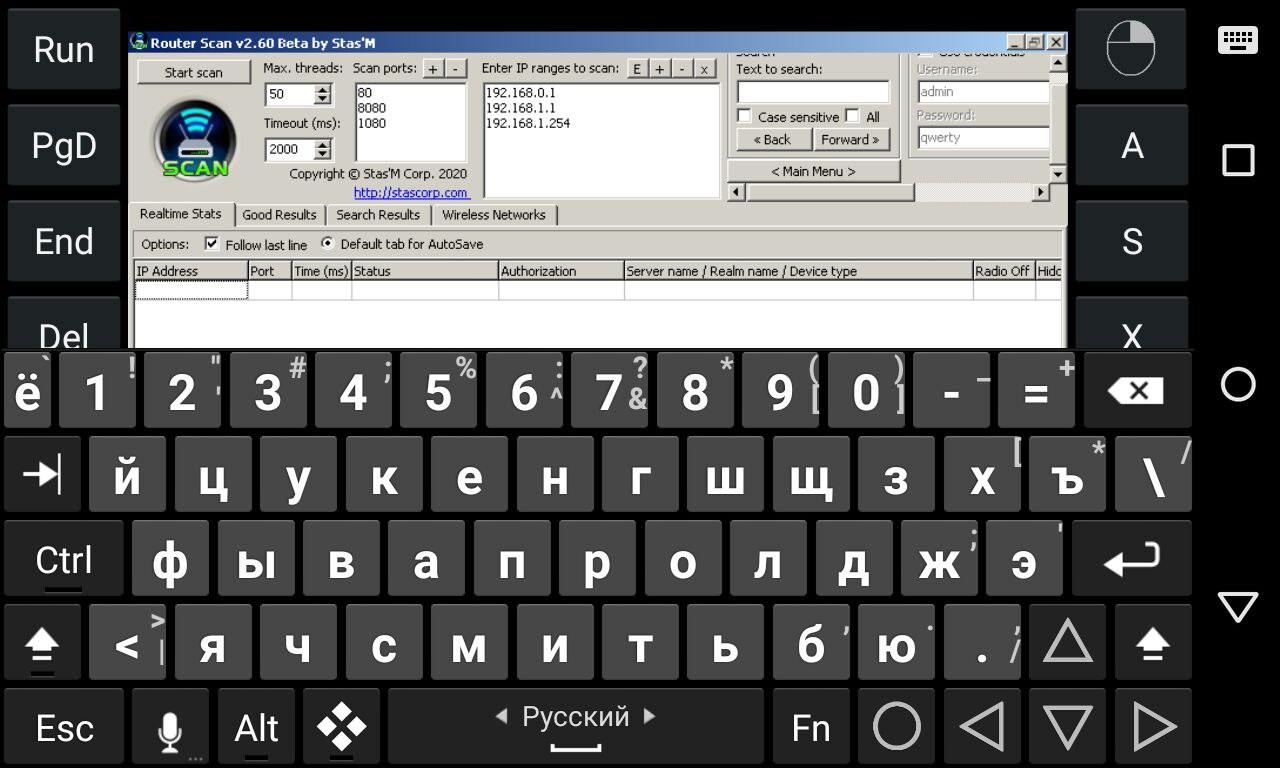Tap the S side button

point(1131,241)
